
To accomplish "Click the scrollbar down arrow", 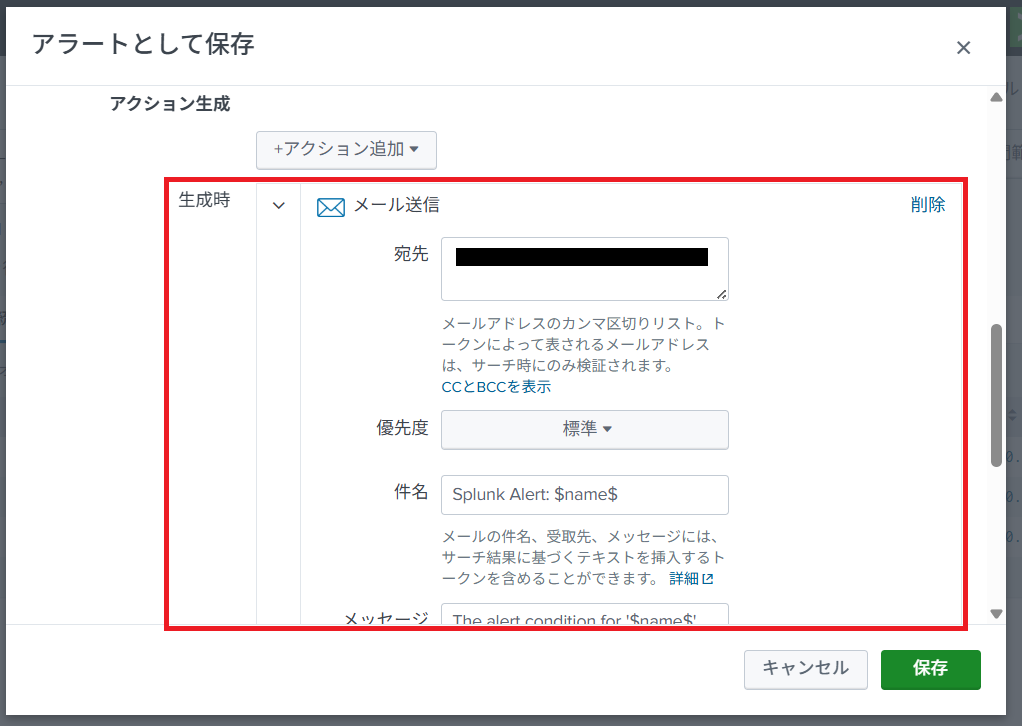I will [x=995, y=613].
